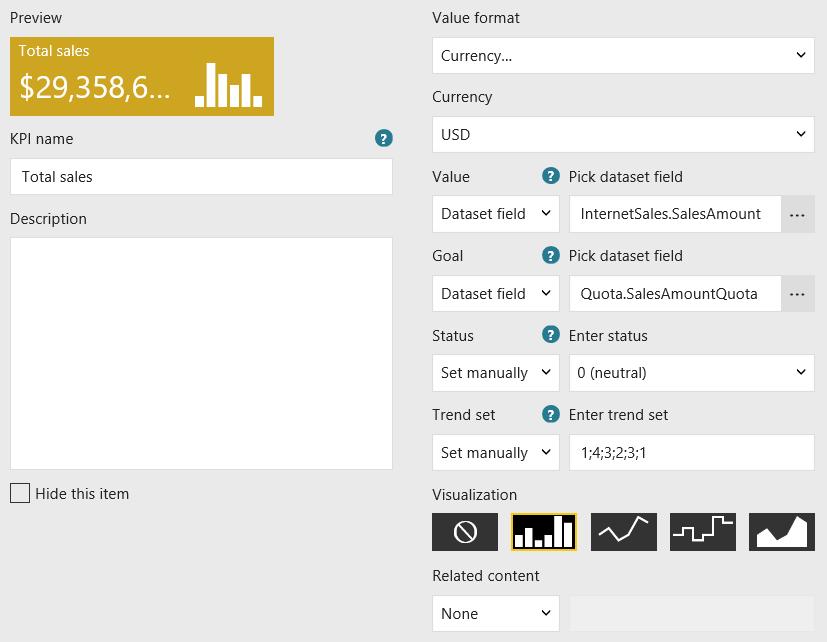Open help icon next to Status label

551,334
